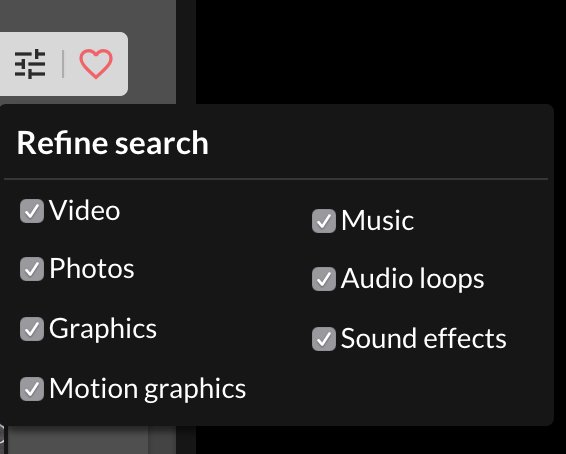Toggle the Audio loops checkbox
The image size is (566, 454).
tap(324, 279)
